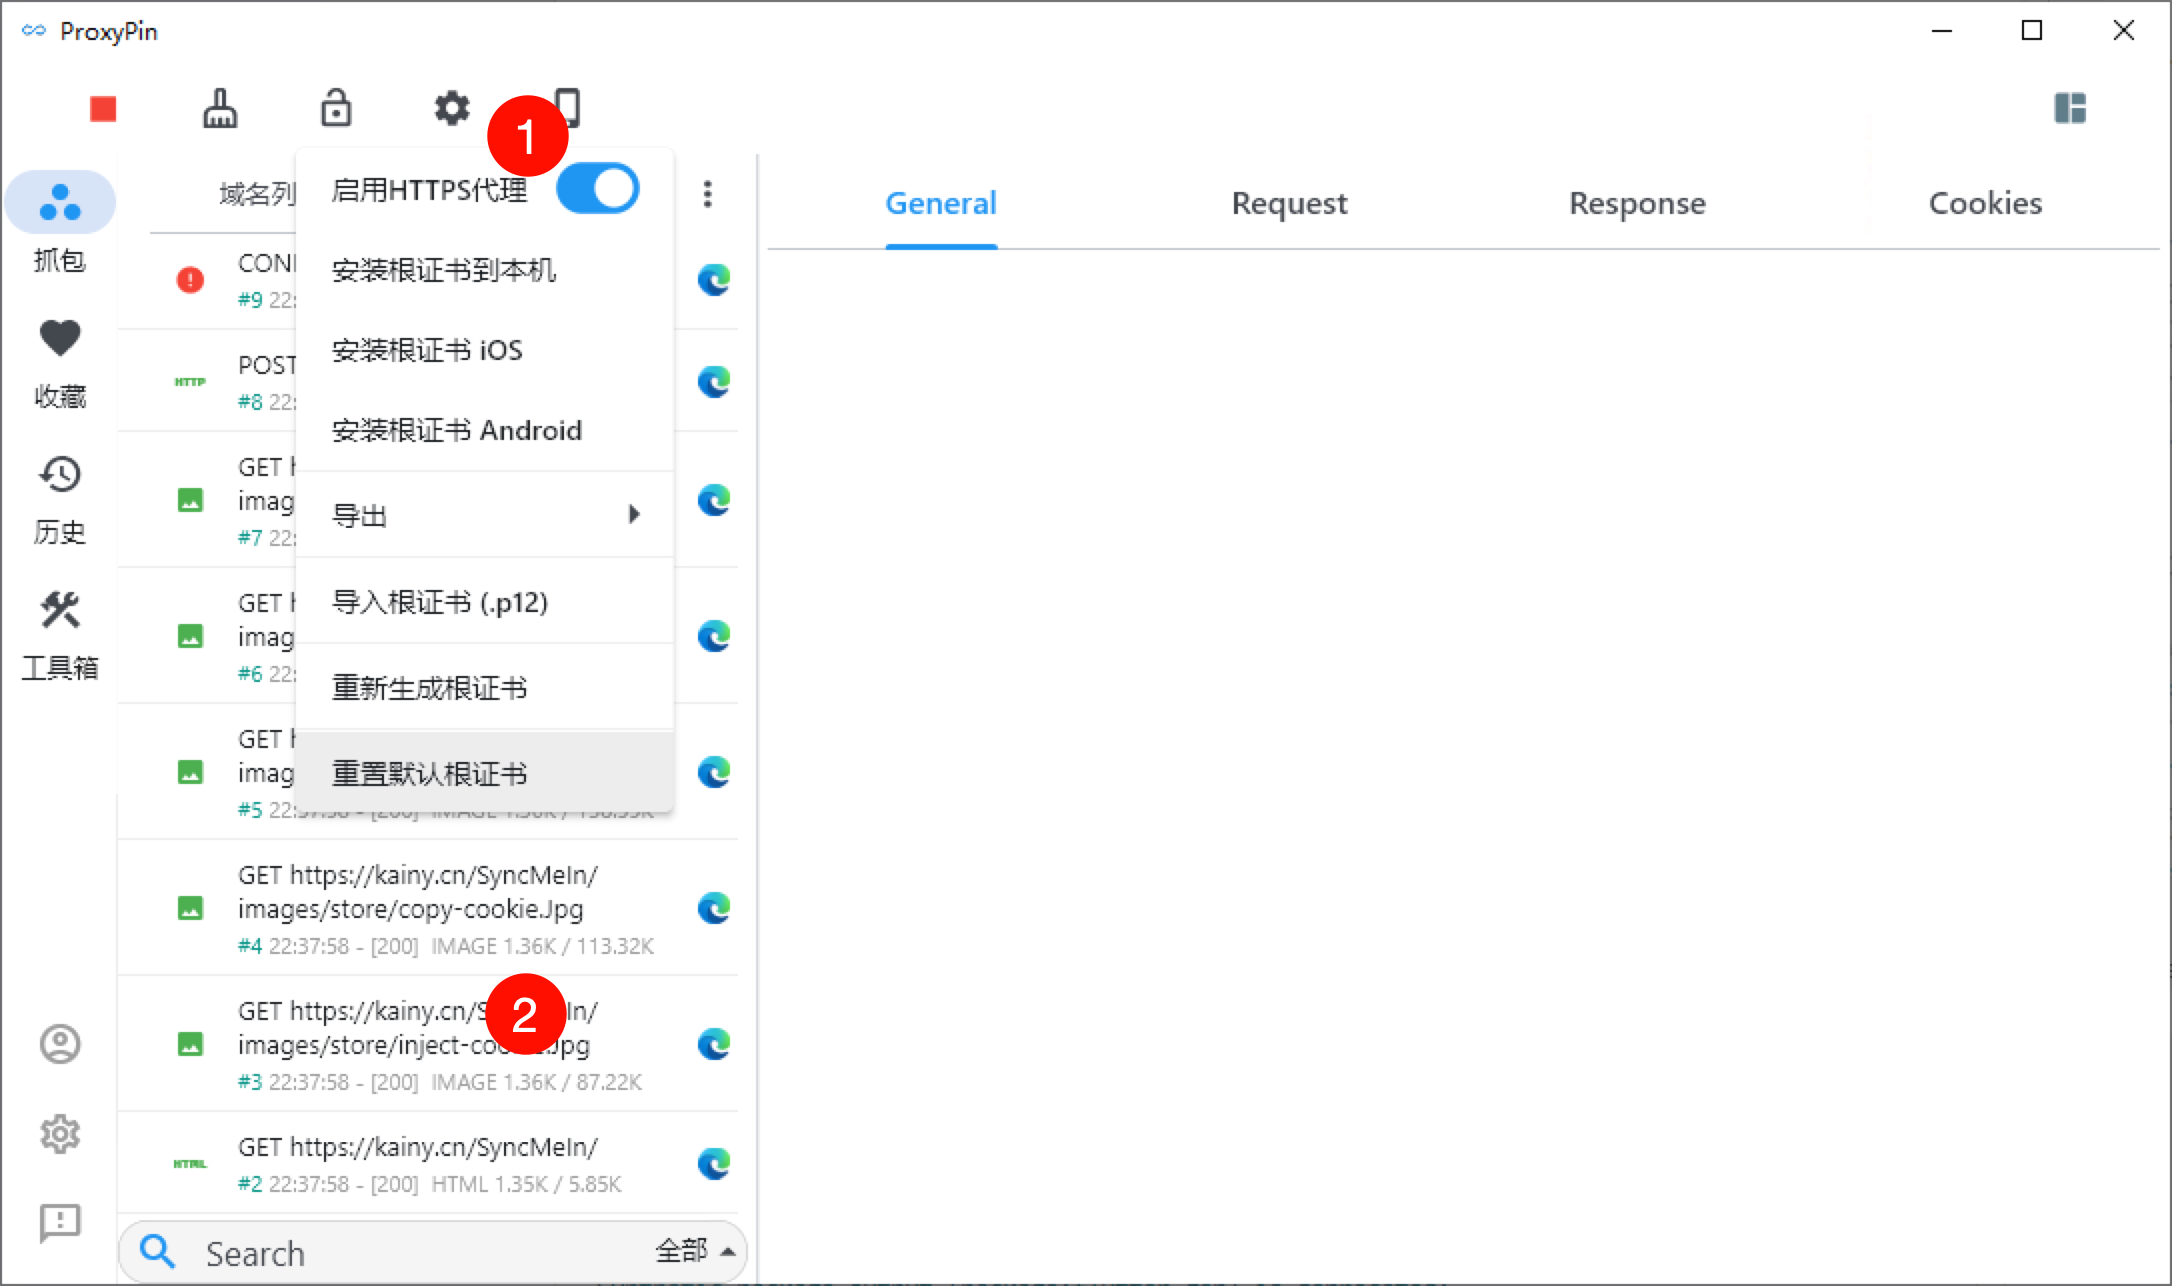Open the mobile phone connect icon
2172x1286 pixels.
tap(568, 105)
